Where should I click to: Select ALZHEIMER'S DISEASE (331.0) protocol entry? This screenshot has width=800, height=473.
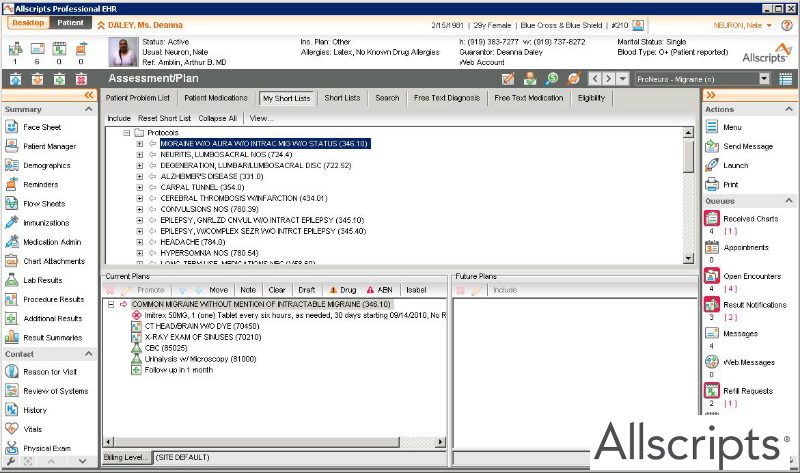[x=211, y=176]
